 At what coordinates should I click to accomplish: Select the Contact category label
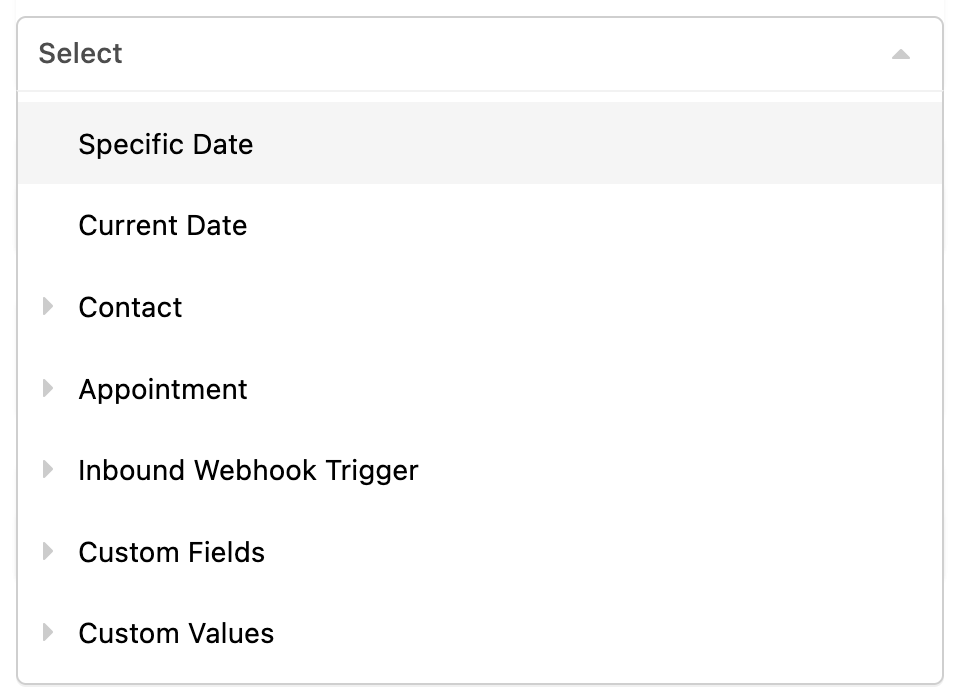pos(130,307)
